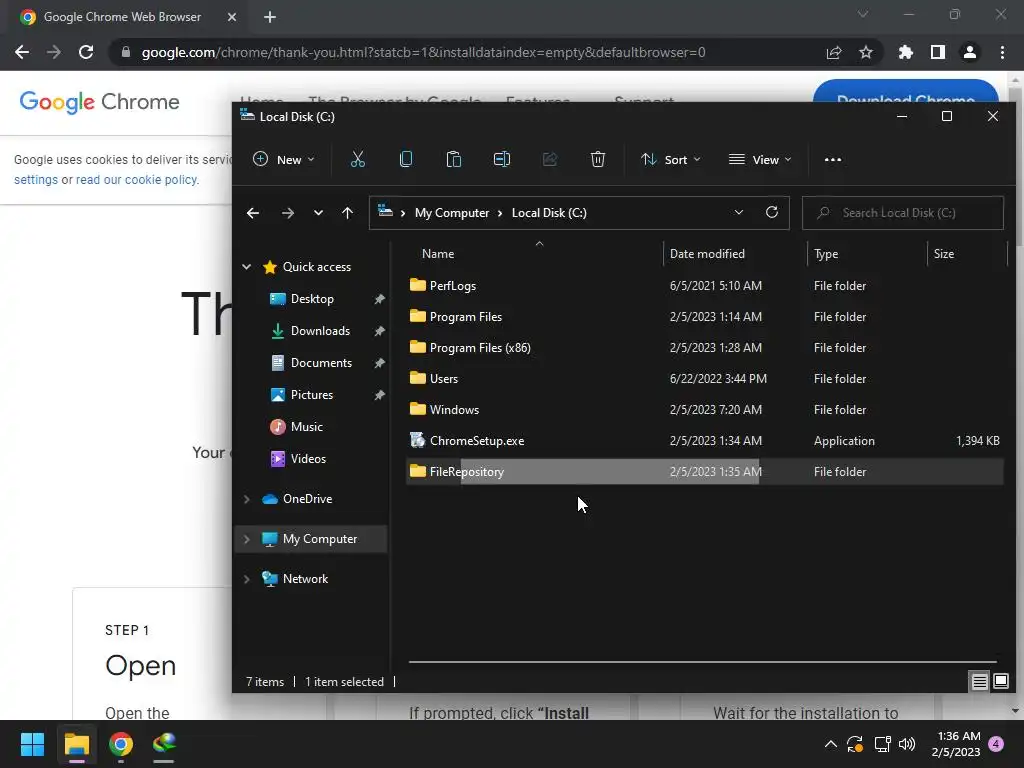
Task: Share this page icon in address bar
Action: click(834, 52)
